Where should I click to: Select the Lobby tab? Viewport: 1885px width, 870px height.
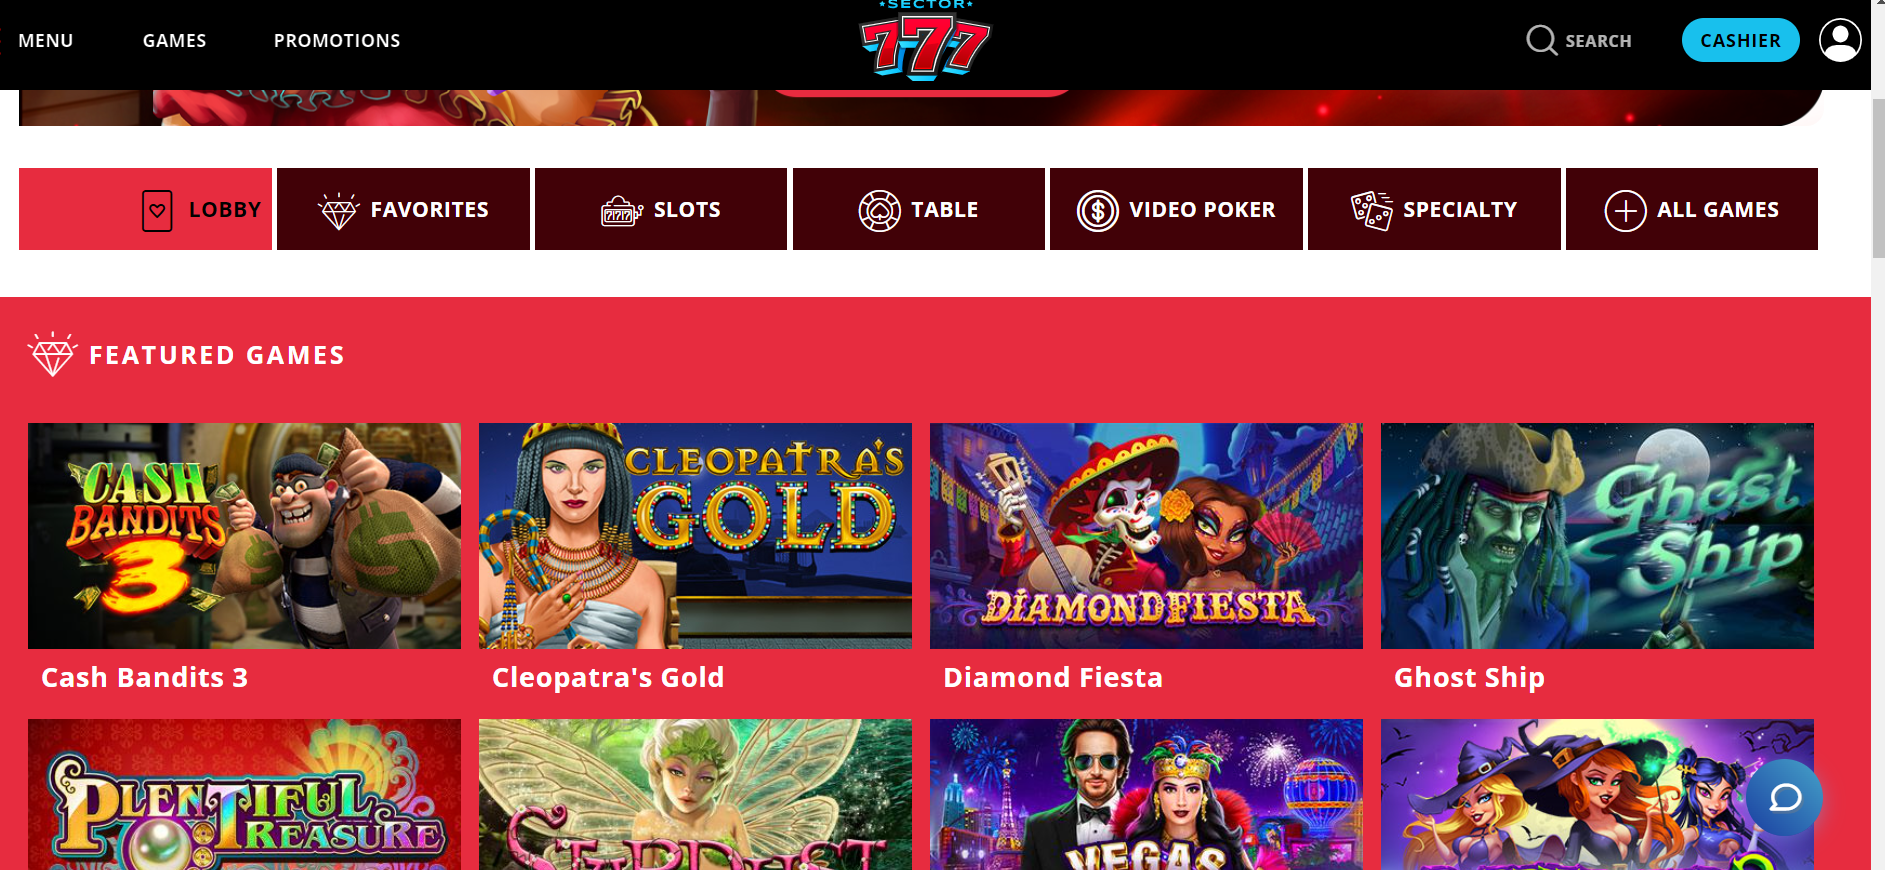point(145,209)
